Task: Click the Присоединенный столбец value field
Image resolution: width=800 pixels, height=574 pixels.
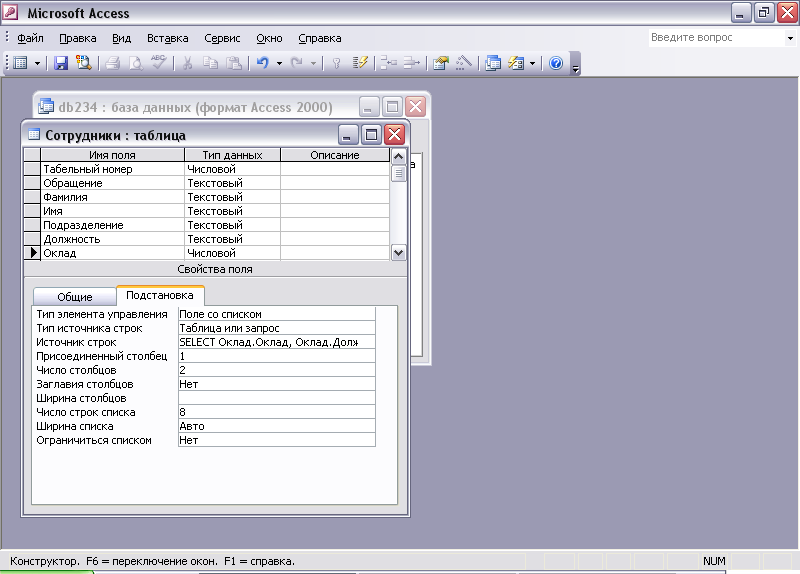Action: 277,356
